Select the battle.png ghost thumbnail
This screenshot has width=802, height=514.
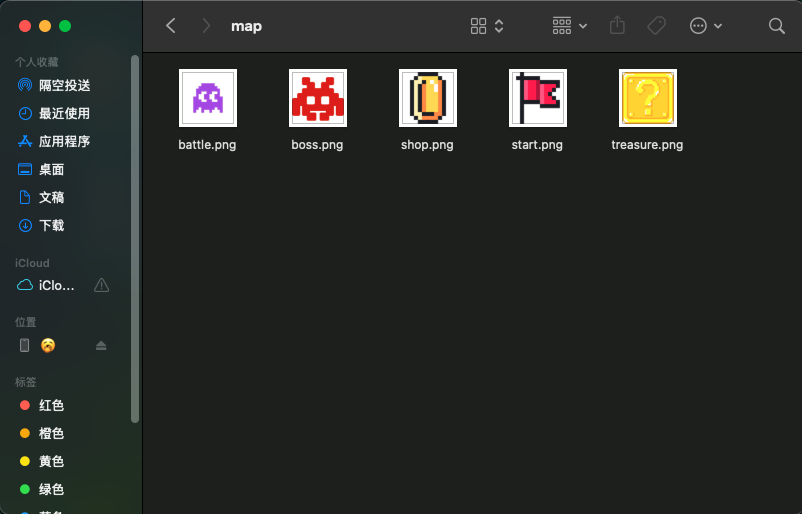pyautogui.click(x=208, y=98)
